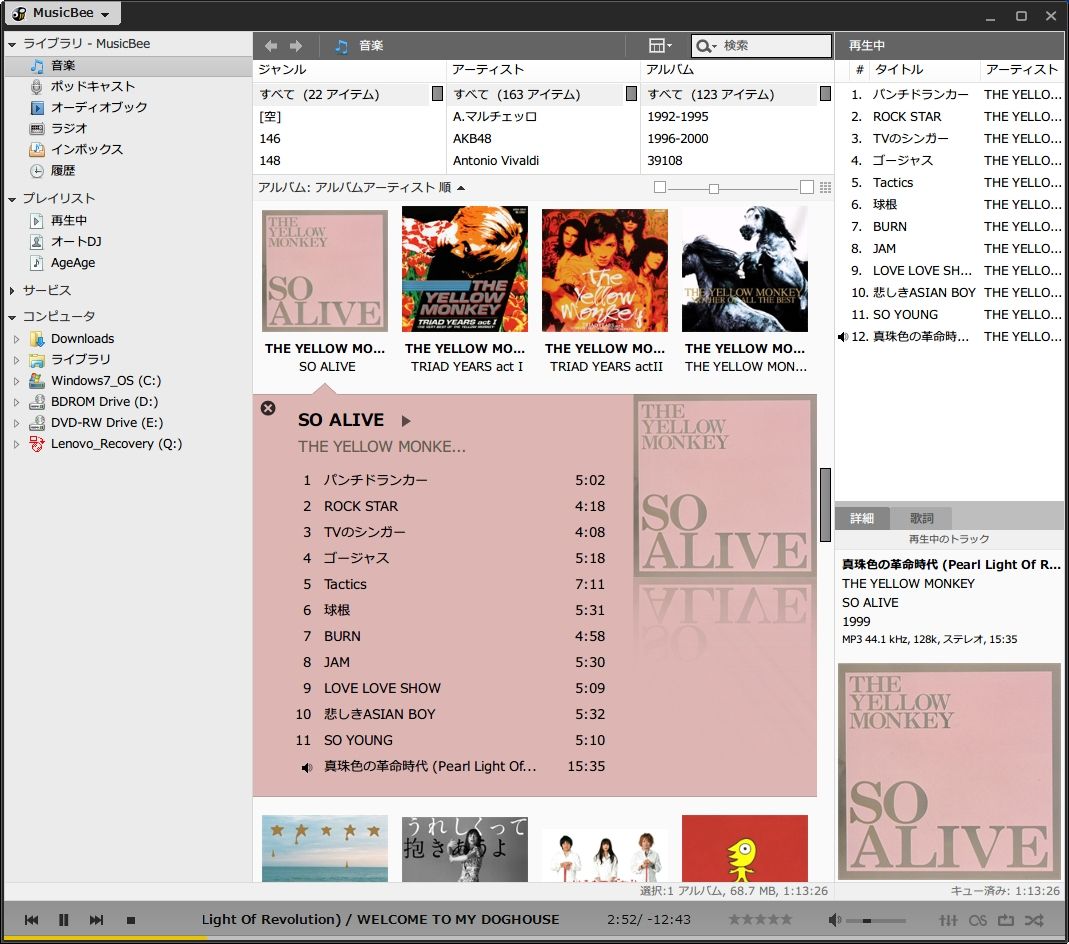Collapse the コンピュータ section
The width and height of the screenshot is (1069, 944).
[x=12, y=317]
